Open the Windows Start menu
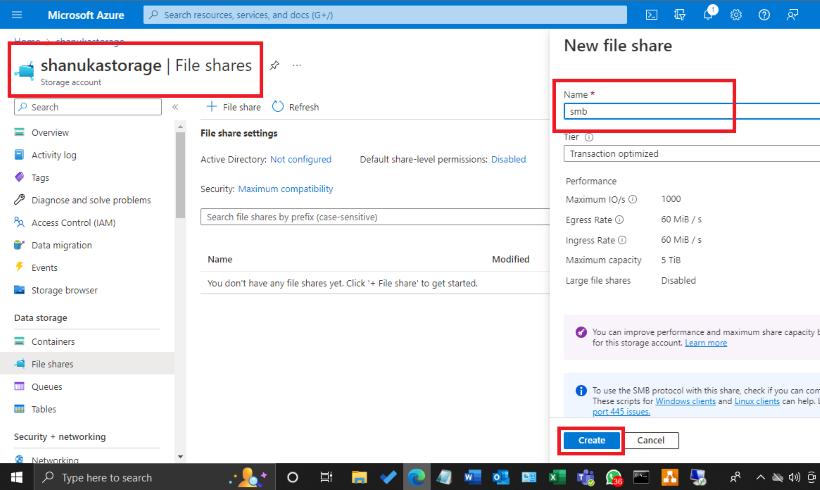The height and width of the screenshot is (490, 820). pyautogui.click(x=17, y=477)
